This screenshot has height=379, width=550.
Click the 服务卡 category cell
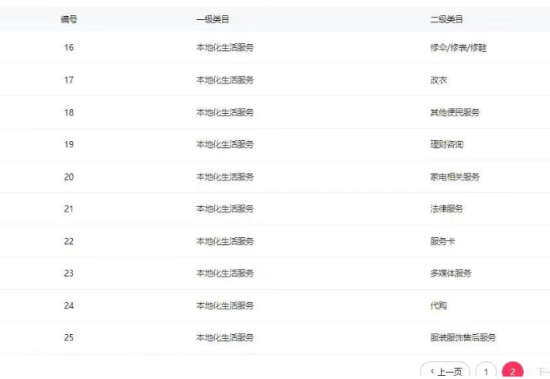tap(443, 241)
